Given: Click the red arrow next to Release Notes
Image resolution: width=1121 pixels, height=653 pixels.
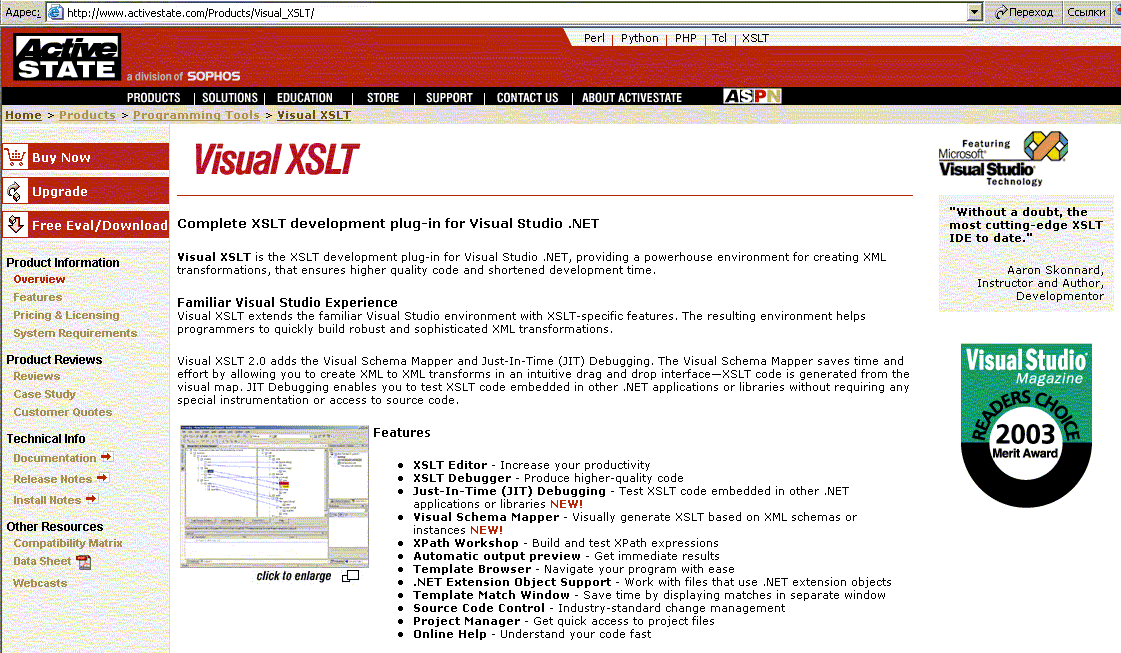Looking at the screenshot, I should click(x=102, y=477).
